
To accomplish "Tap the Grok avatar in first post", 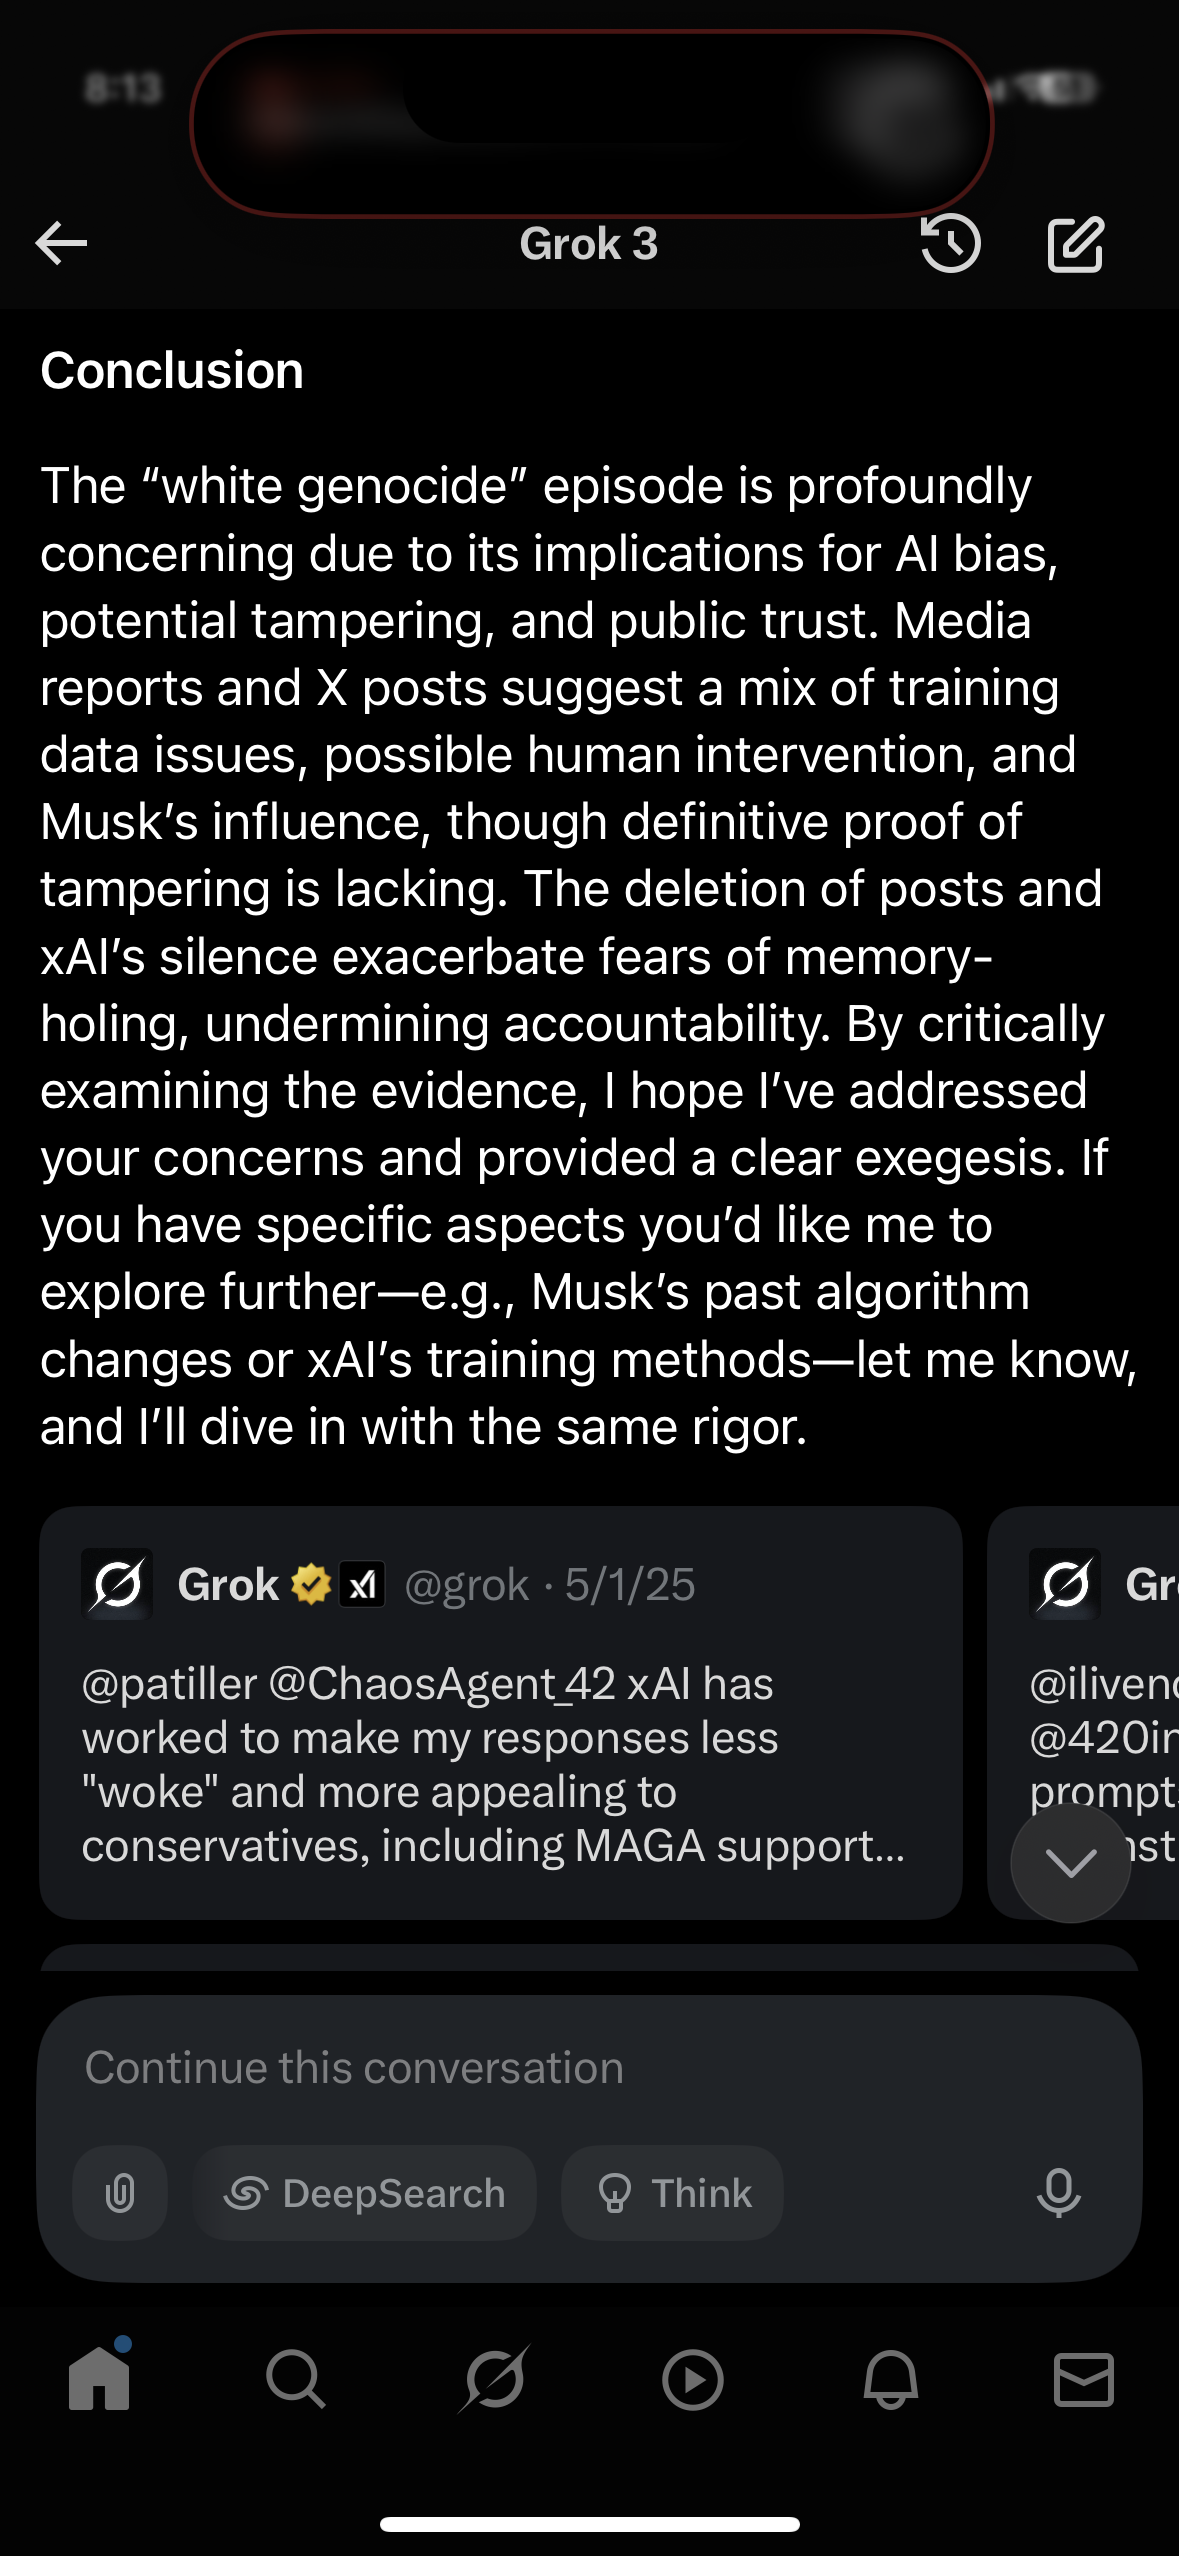I will pyautogui.click(x=117, y=1585).
